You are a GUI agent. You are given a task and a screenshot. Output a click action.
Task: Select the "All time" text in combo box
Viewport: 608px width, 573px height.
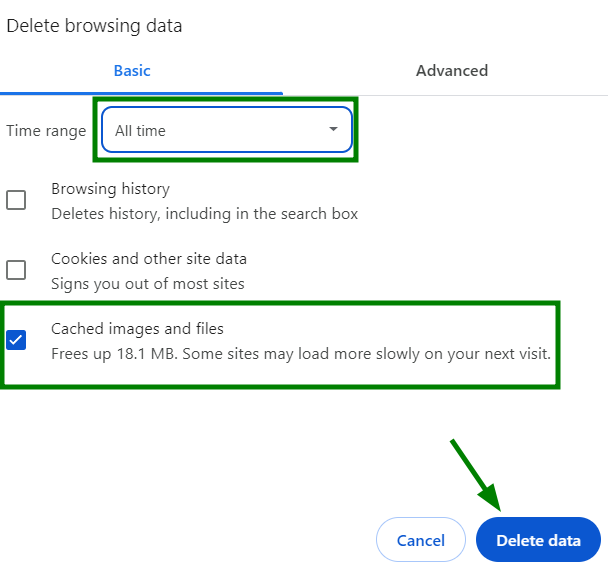140,131
